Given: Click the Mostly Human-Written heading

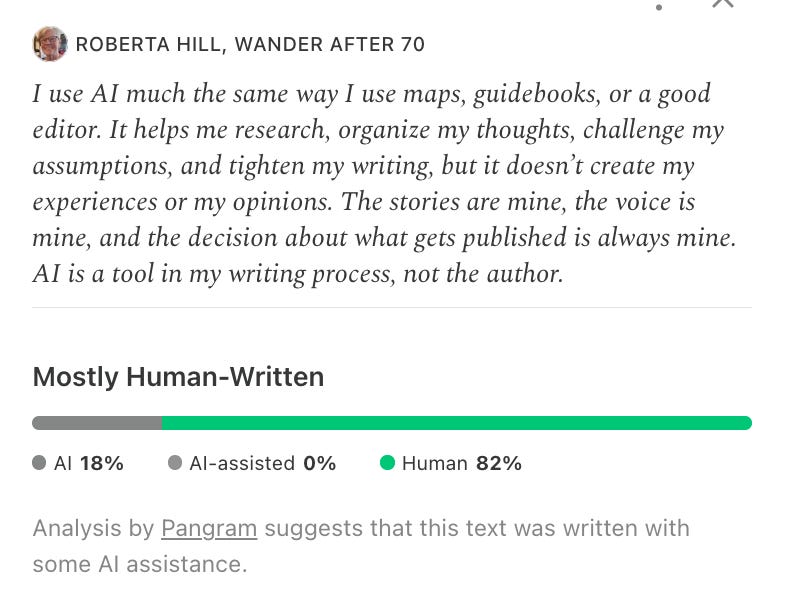Looking at the screenshot, I should click(x=178, y=377).
